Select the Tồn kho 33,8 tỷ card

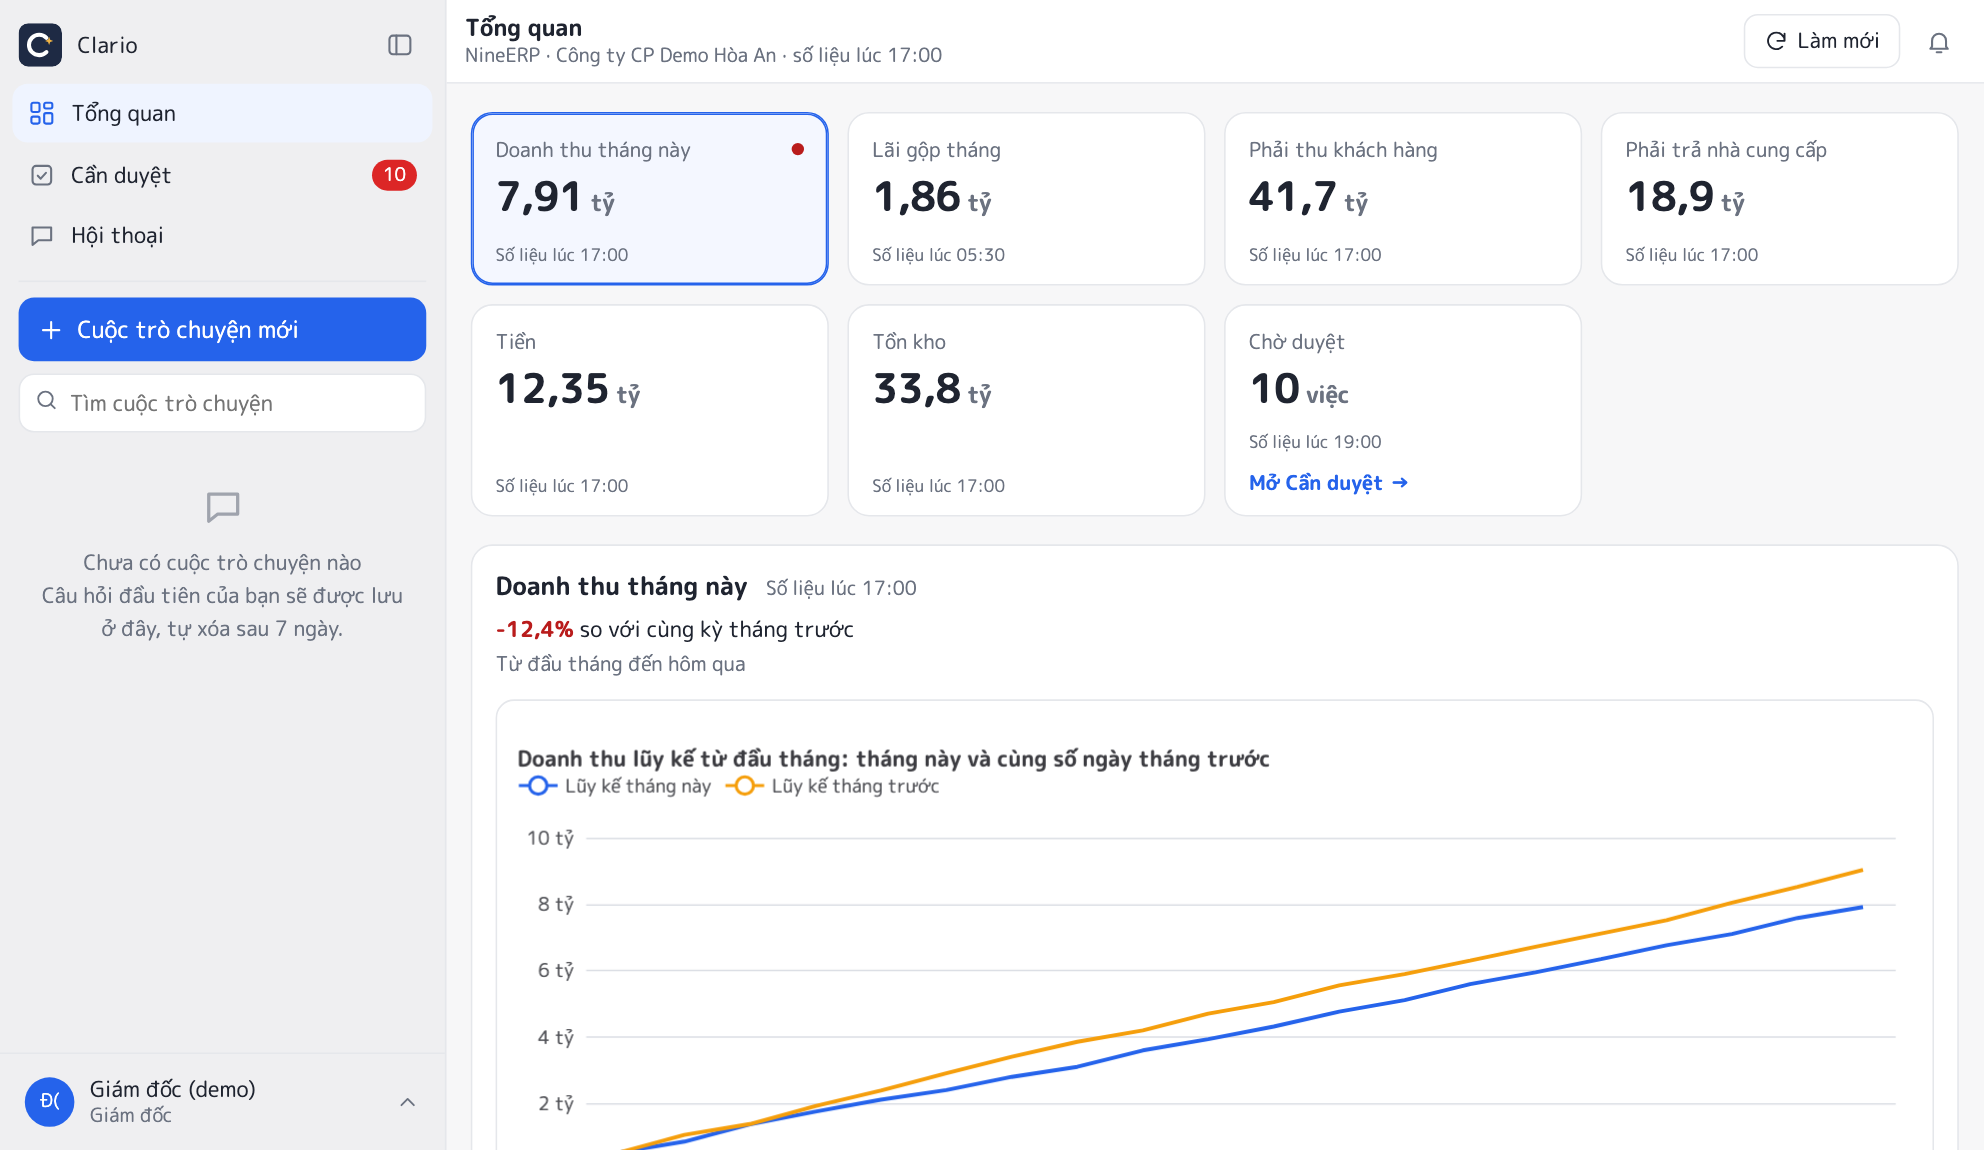point(1026,410)
